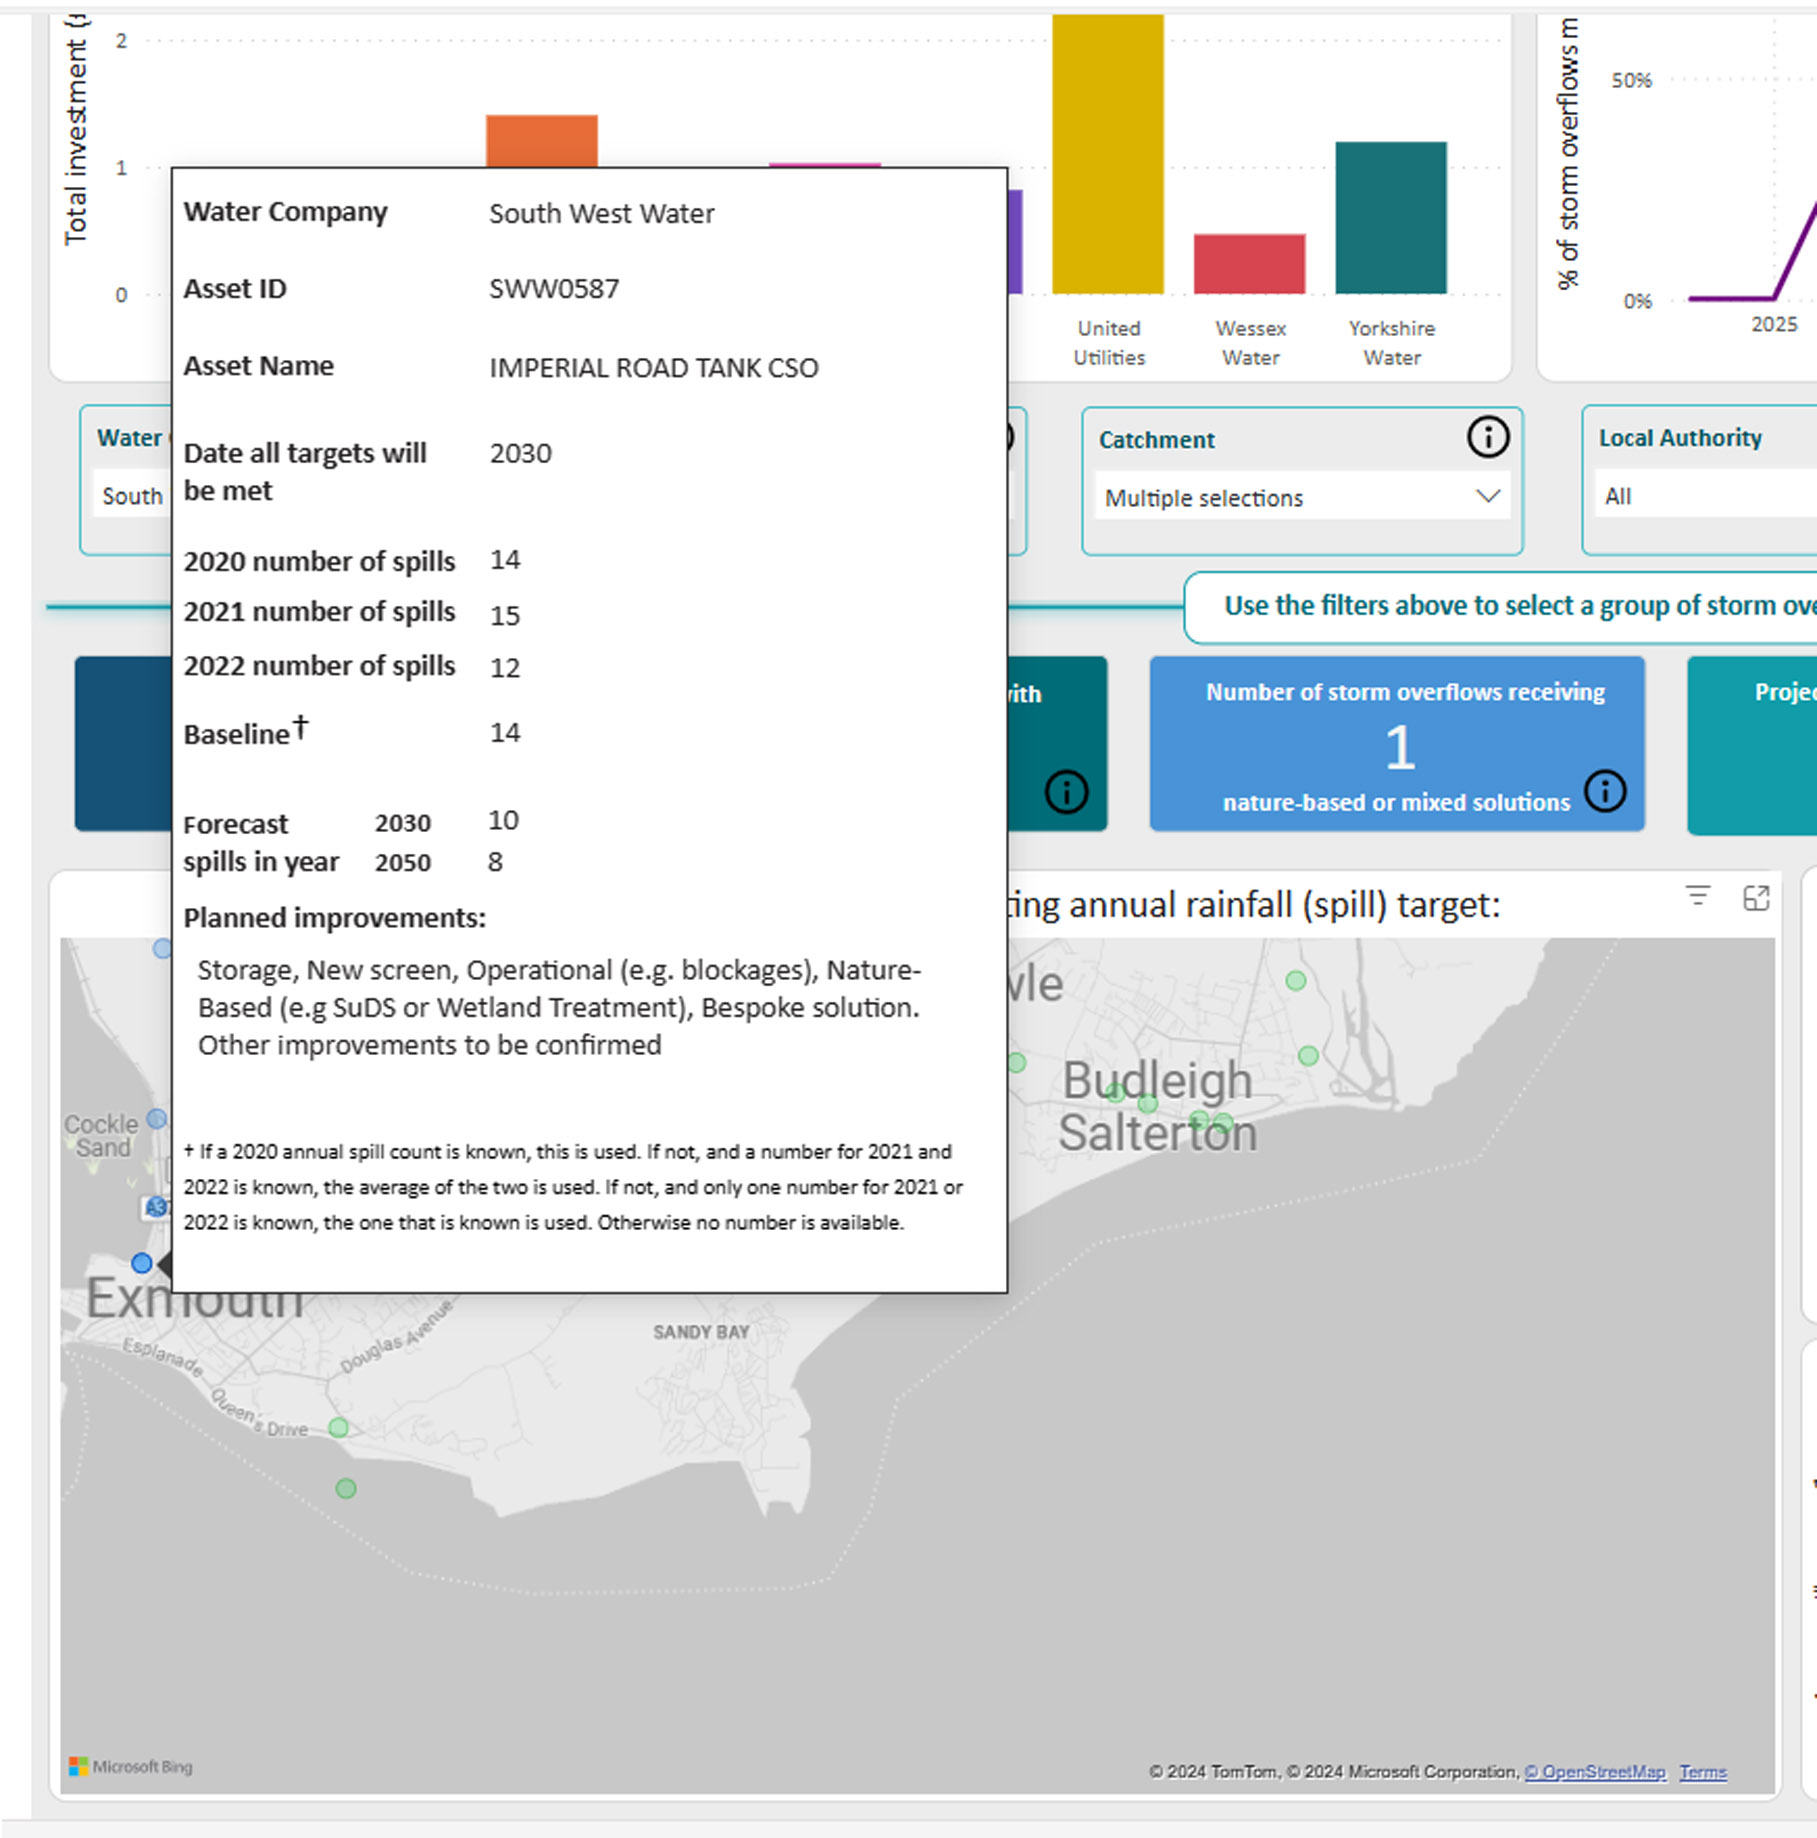Click the Catchment filter info icon
1817x1838 pixels.
pyautogui.click(x=1487, y=438)
